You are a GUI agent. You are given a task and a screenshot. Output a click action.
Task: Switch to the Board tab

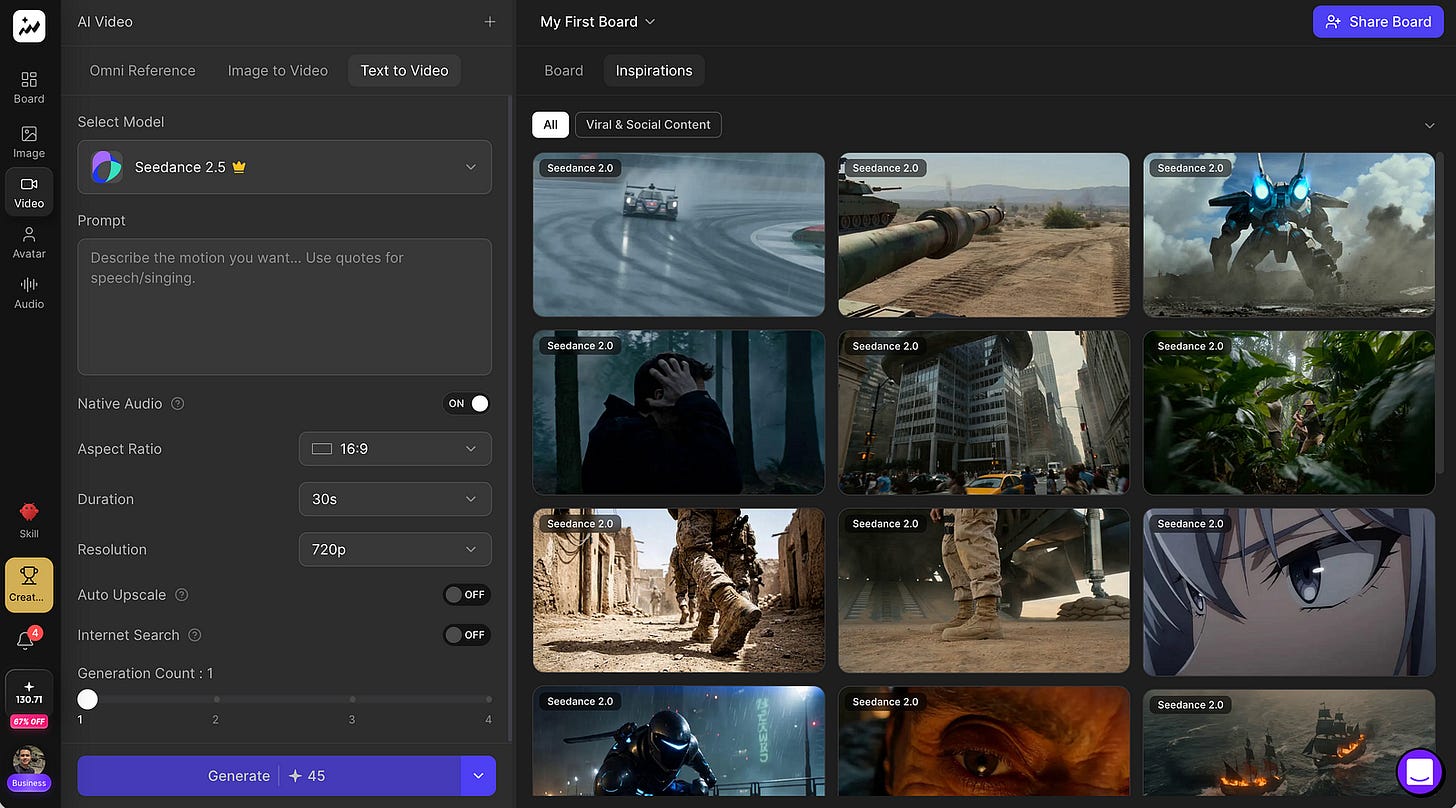tap(564, 70)
